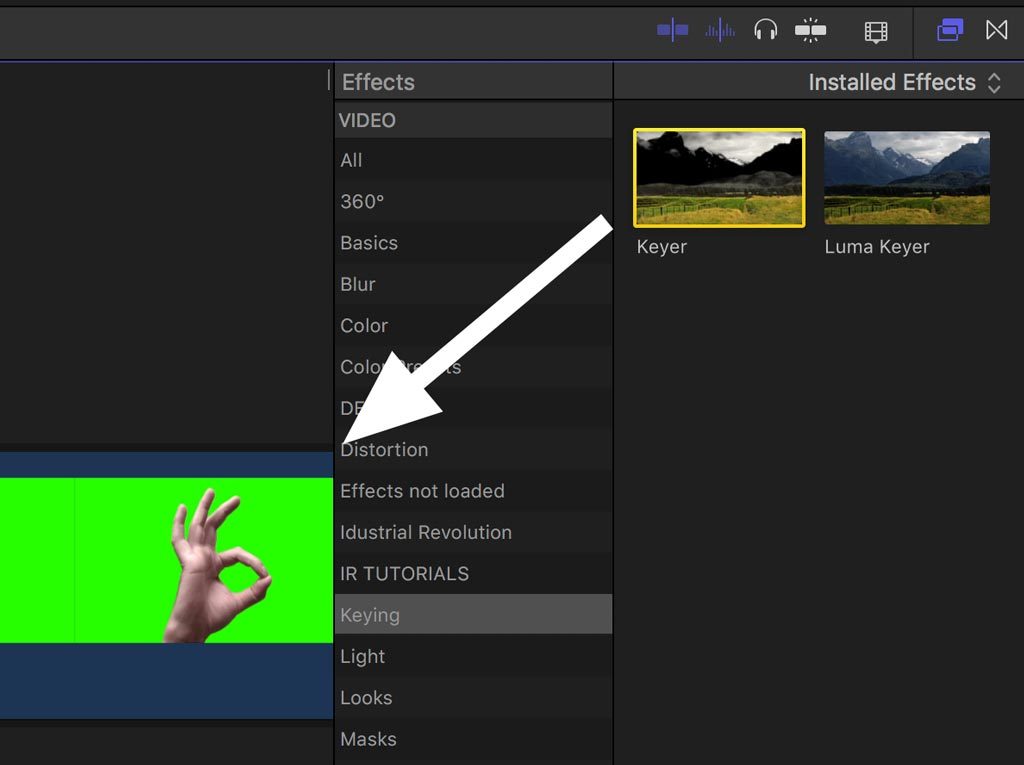This screenshot has height=765, width=1024.
Task: Choose the Distortion category
Action: click(384, 449)
